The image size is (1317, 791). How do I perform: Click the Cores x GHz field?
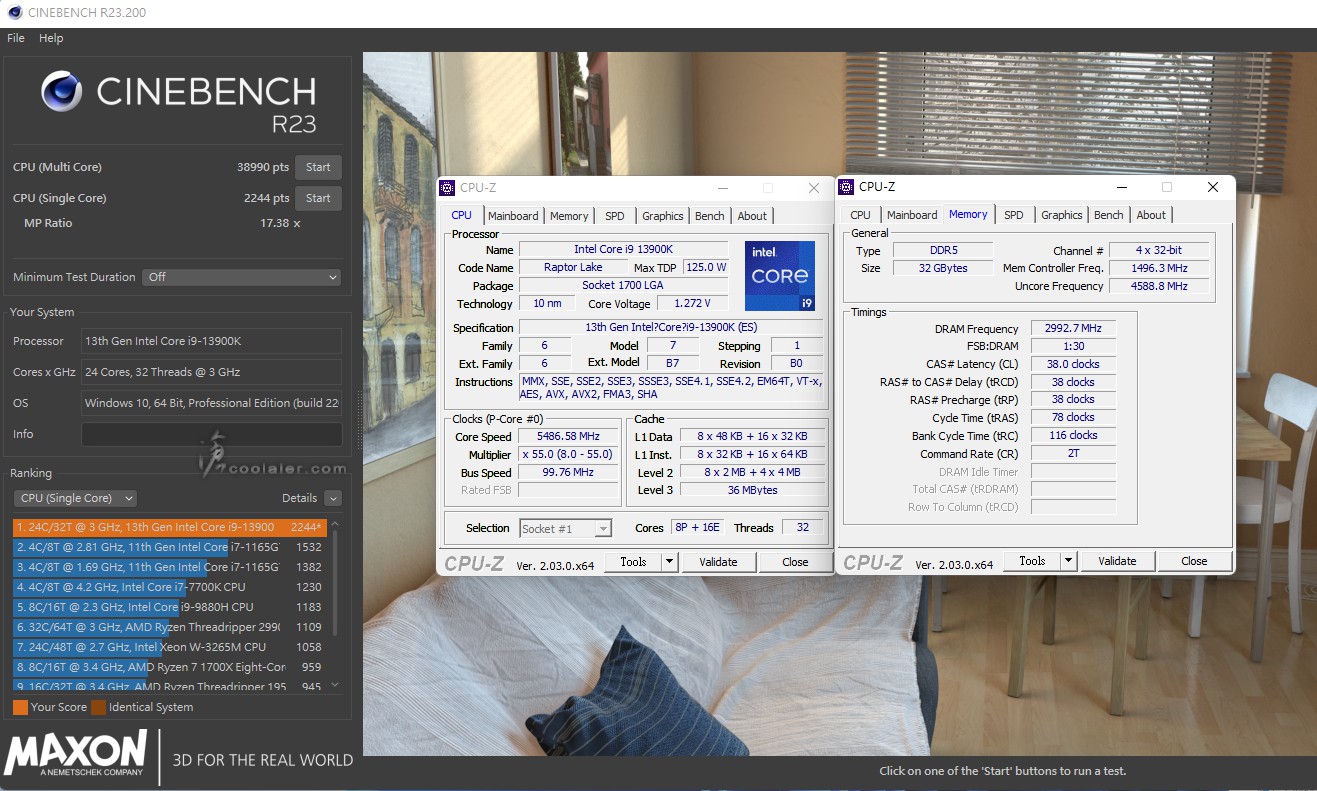(x=211, y=372)
